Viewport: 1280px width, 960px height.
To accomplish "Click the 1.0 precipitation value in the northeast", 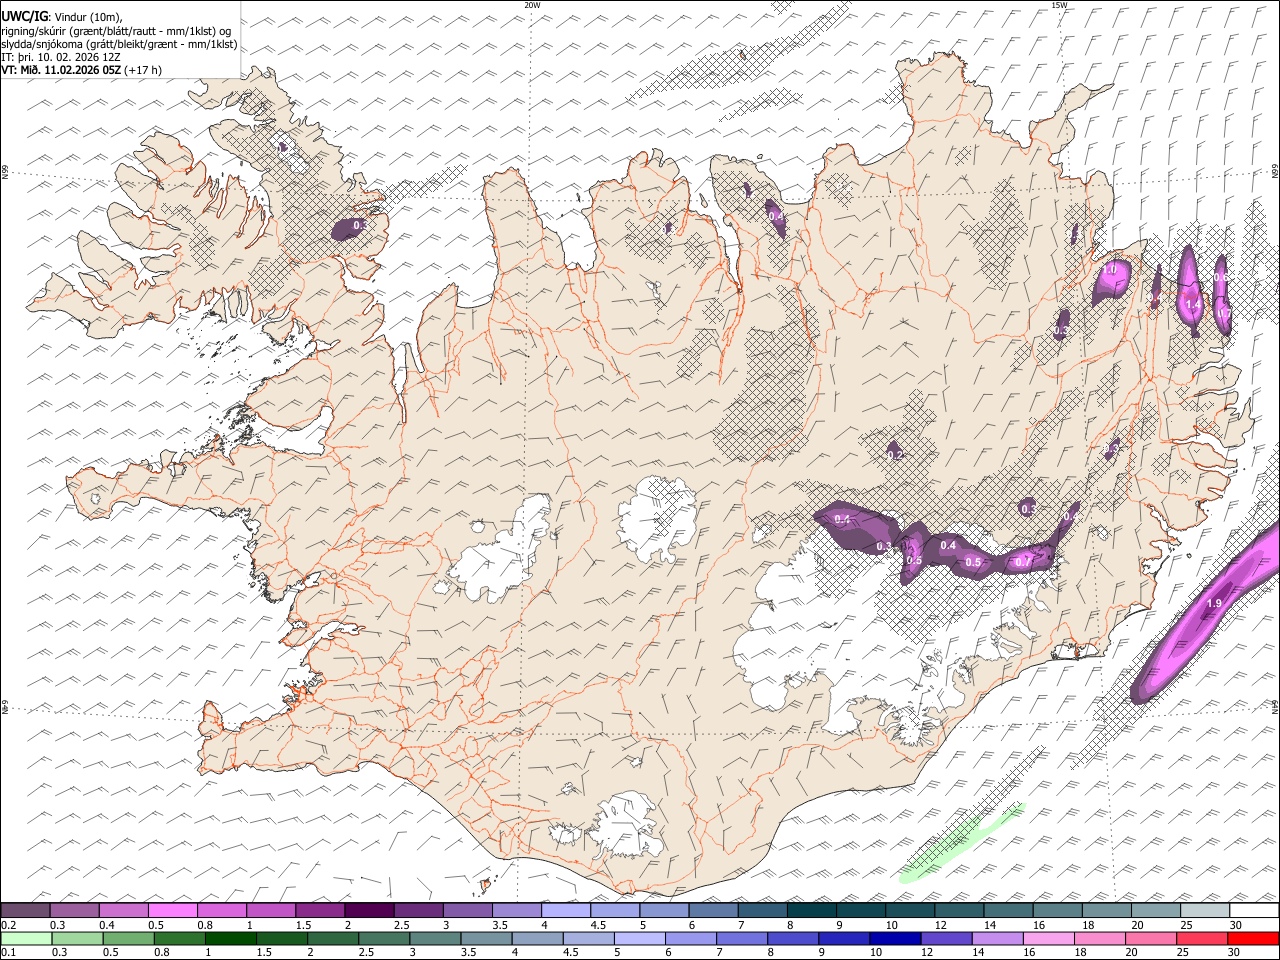I will point(1109,270).
